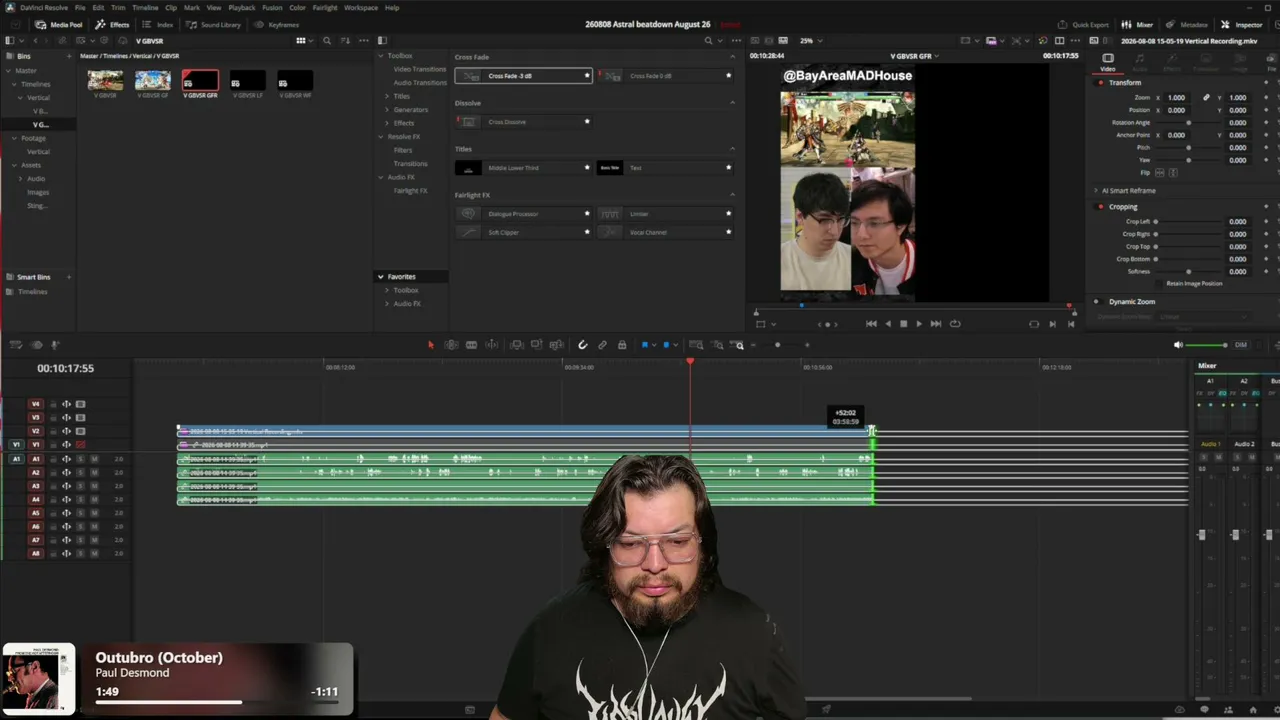Screen dimensions: 1280x720
Task: Open the Fusion menu
Action: [272, 8]
